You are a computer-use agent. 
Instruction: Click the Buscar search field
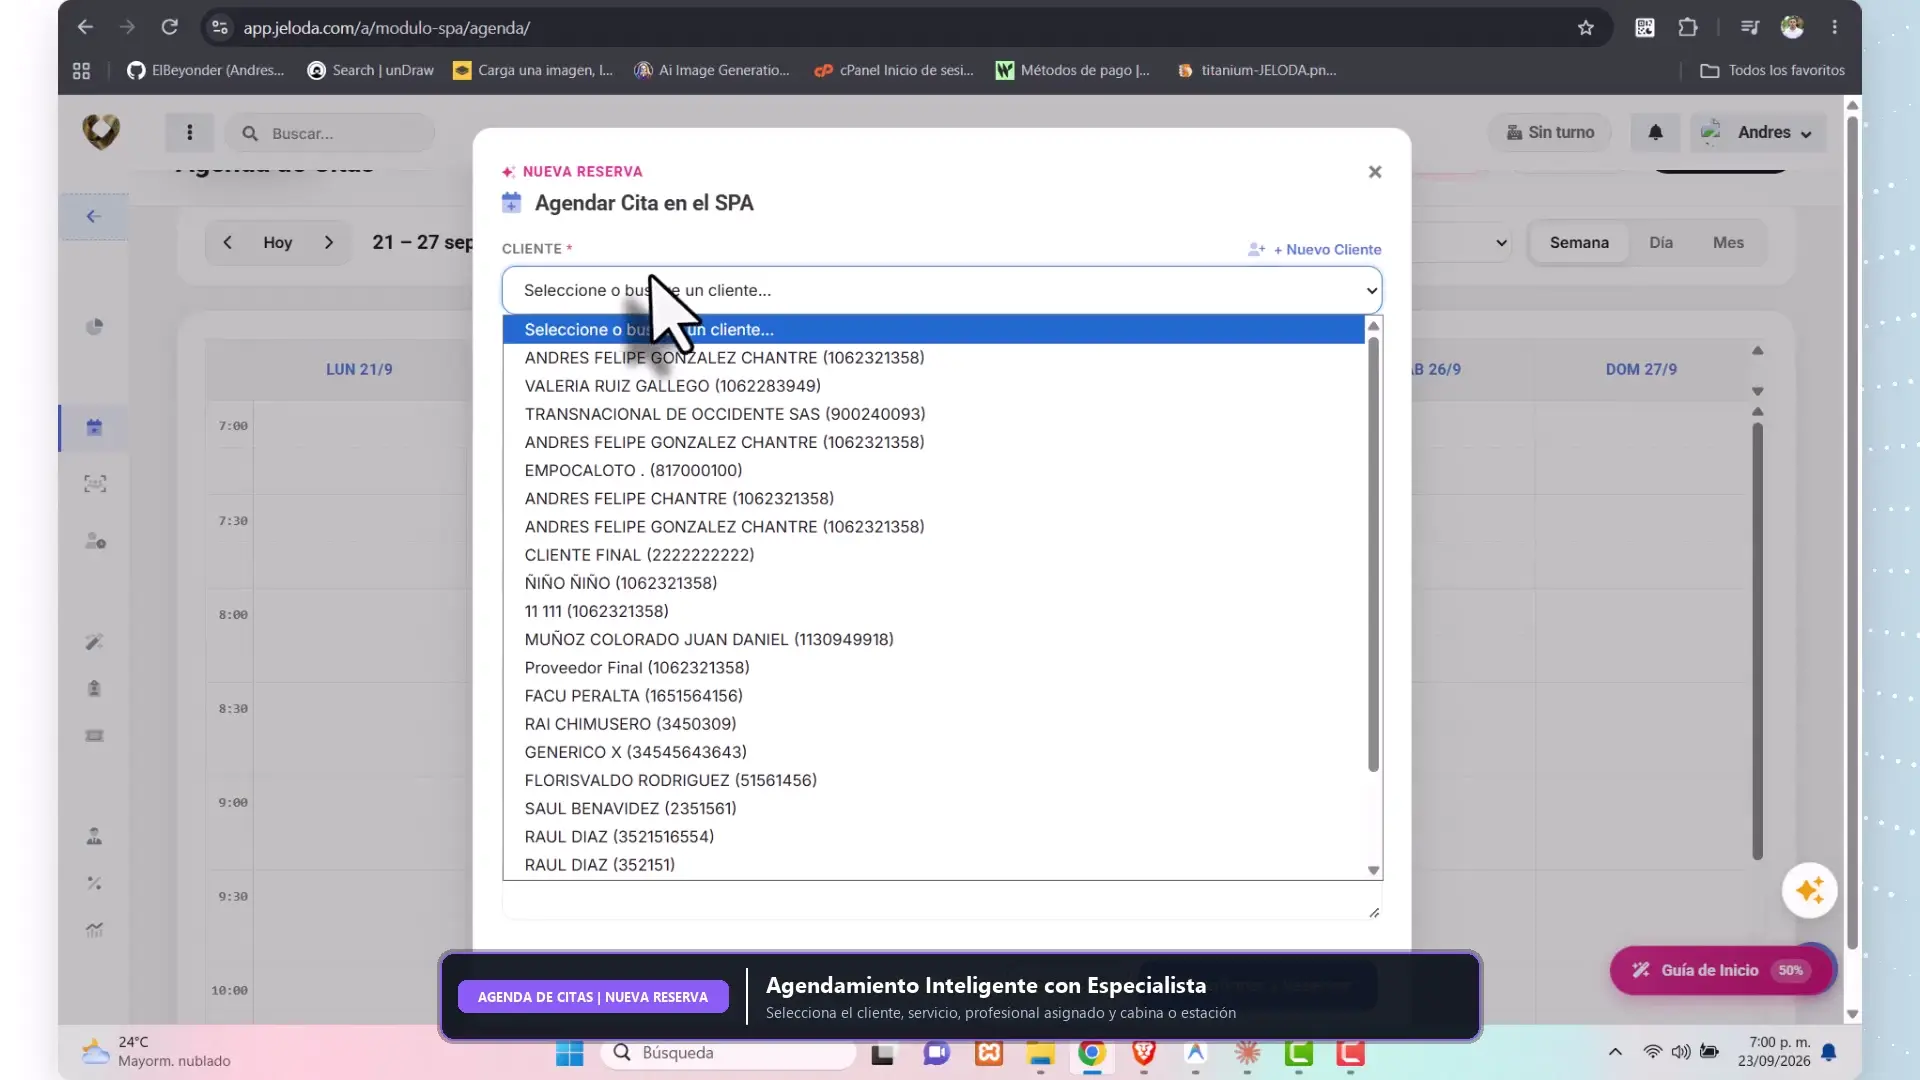330,133
